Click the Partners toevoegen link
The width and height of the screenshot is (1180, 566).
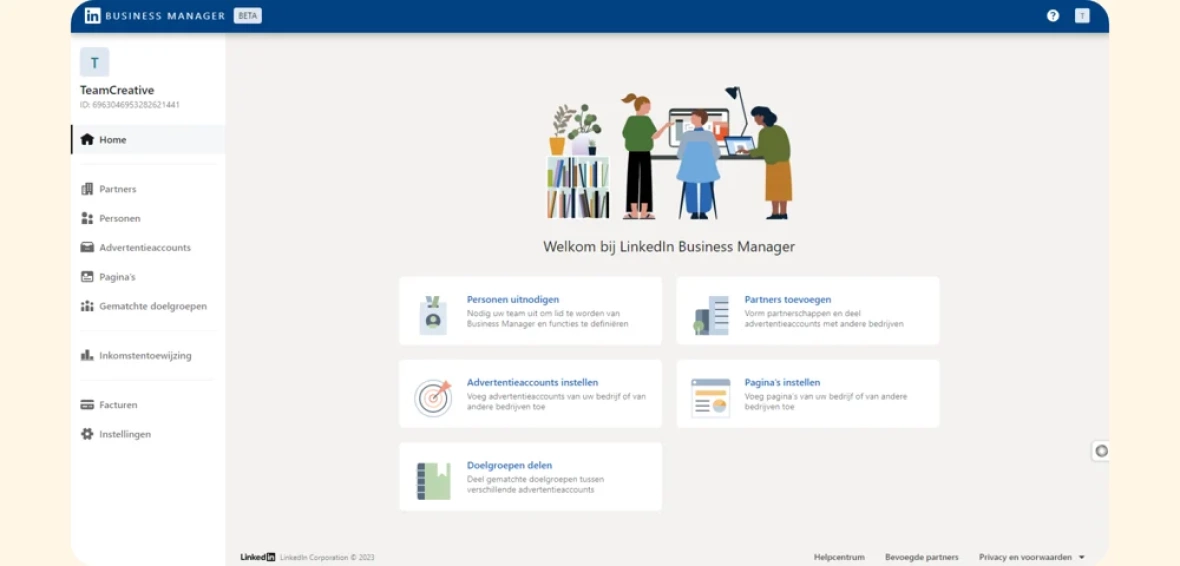click(788, 300)
